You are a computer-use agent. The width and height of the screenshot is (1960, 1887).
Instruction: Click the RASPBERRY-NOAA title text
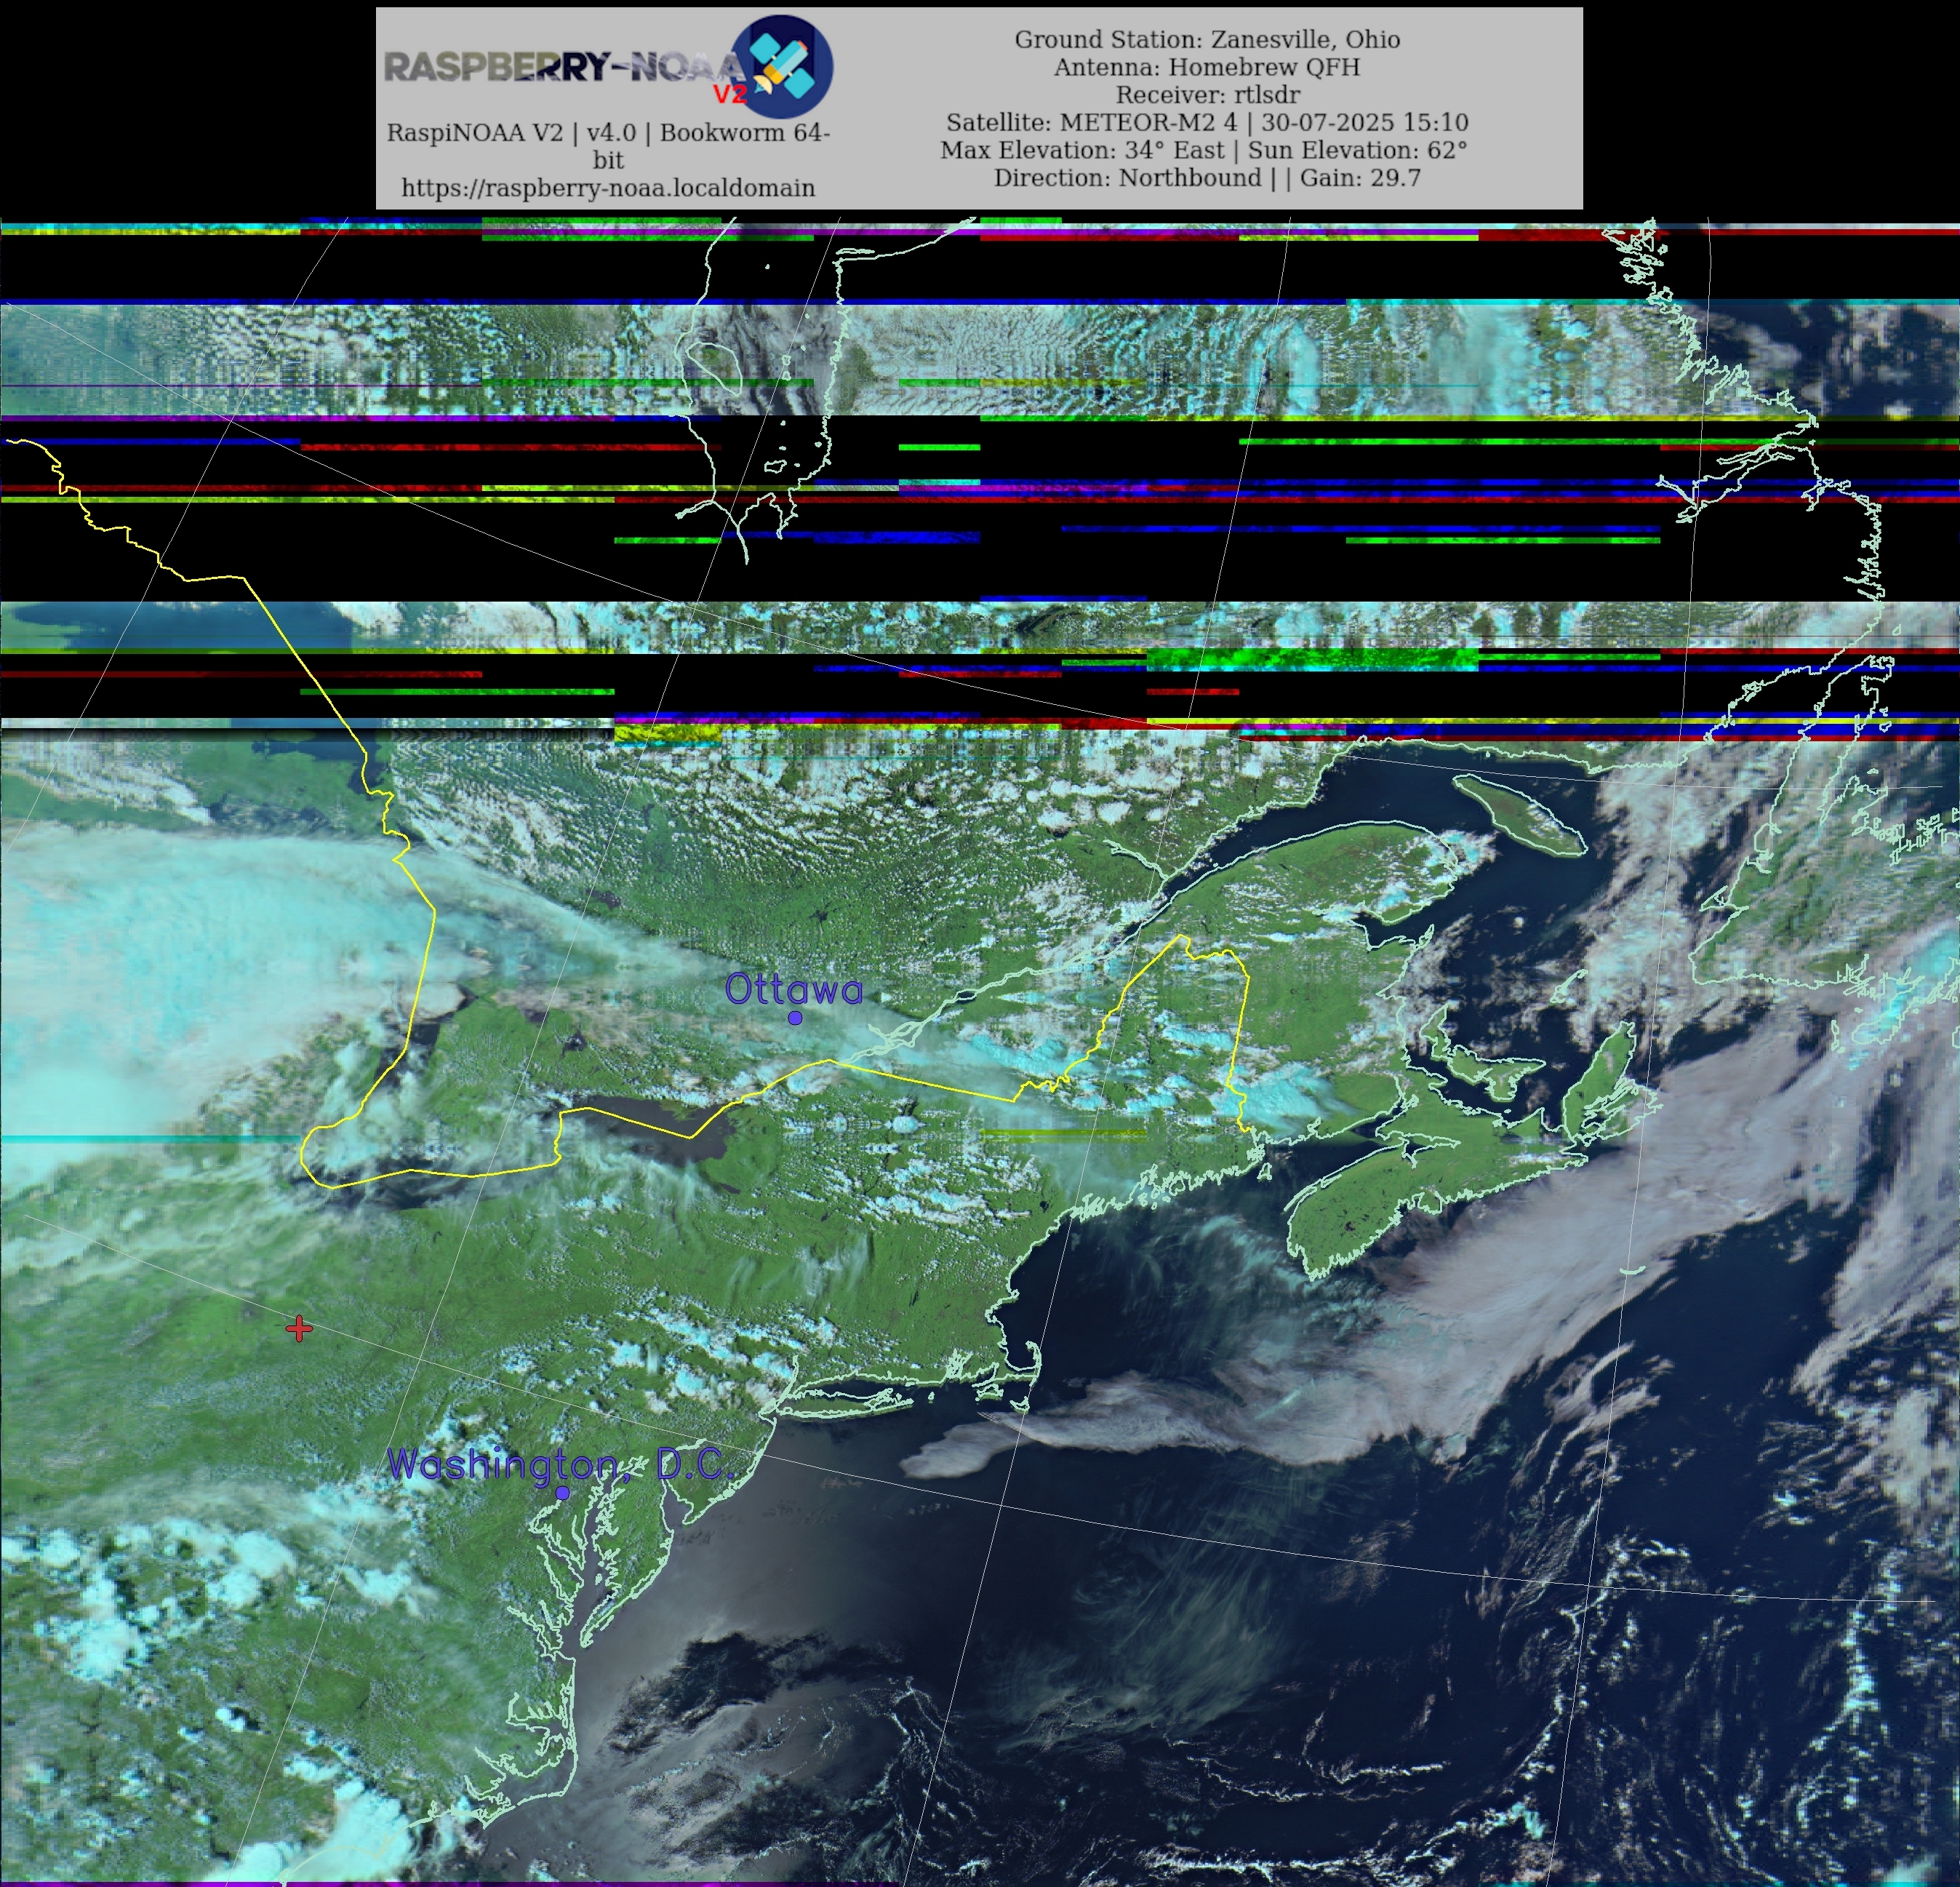click(560, 67)
